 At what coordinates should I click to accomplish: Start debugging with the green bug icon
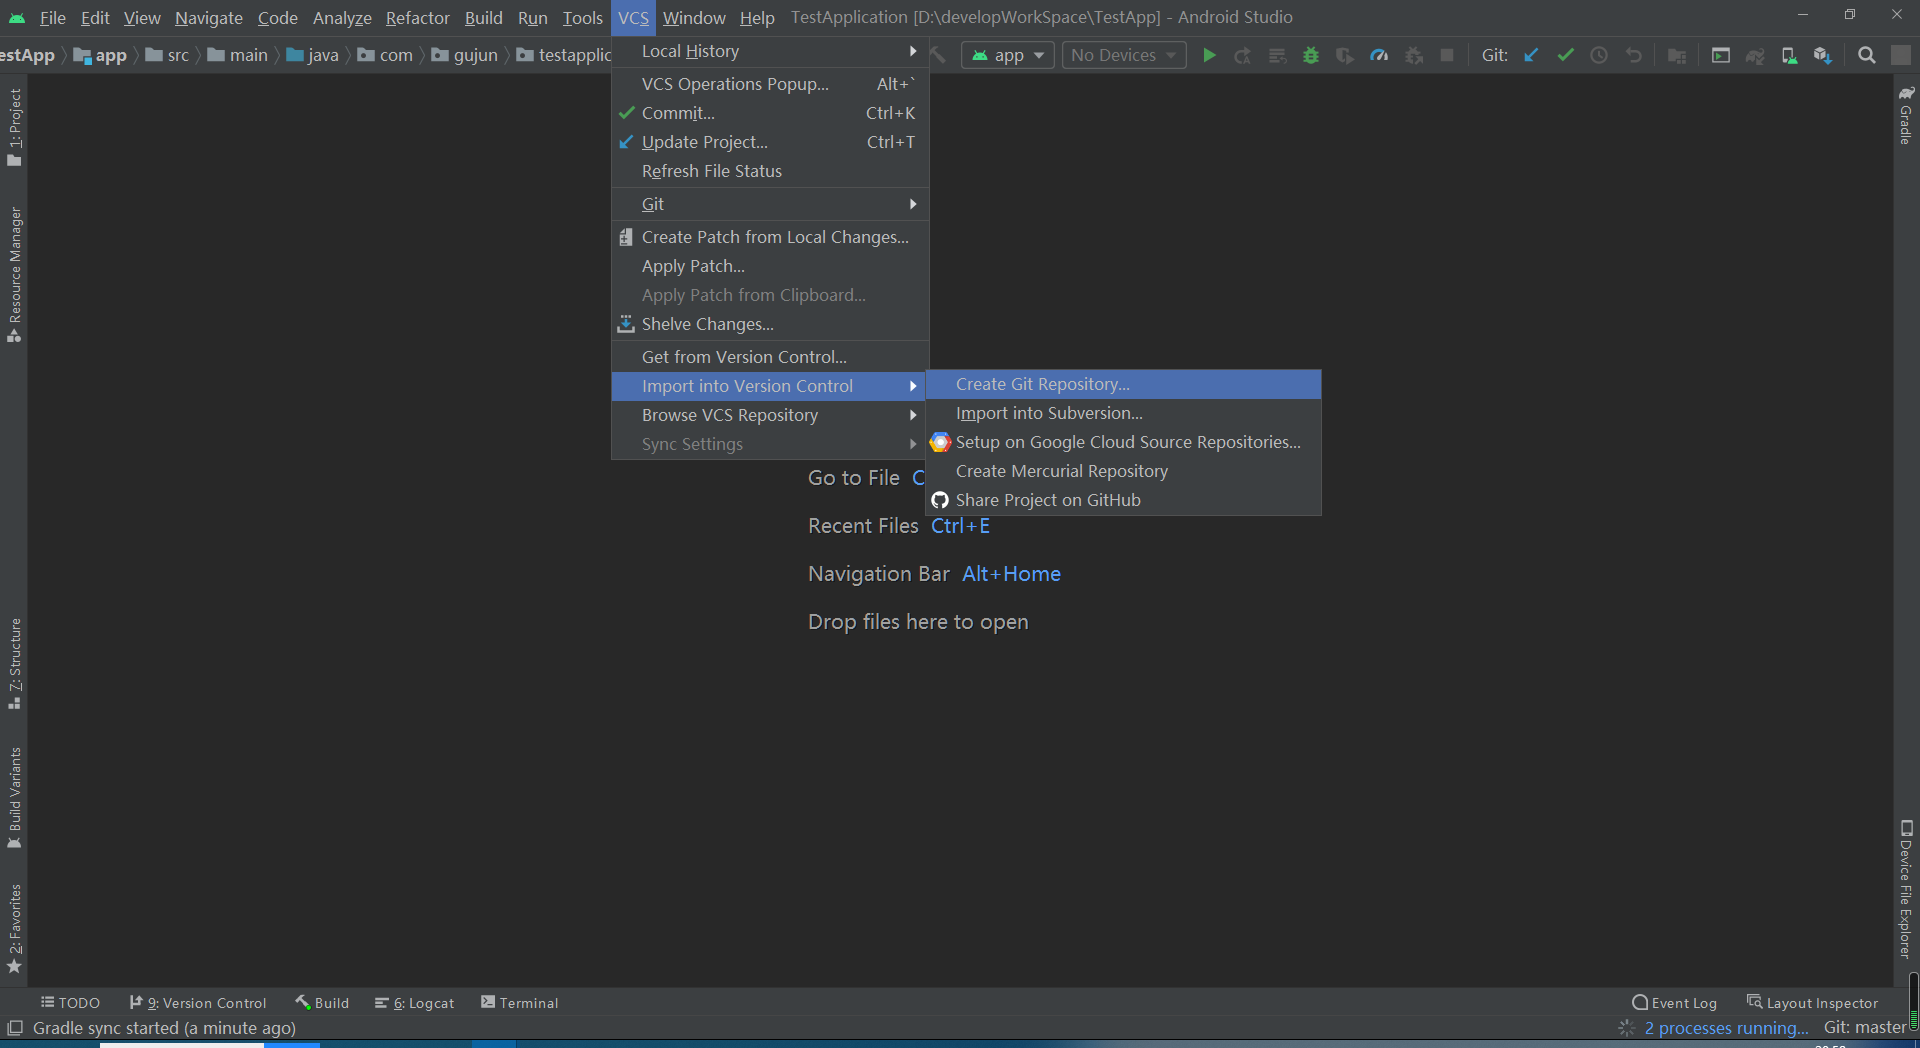(1311, 55)
